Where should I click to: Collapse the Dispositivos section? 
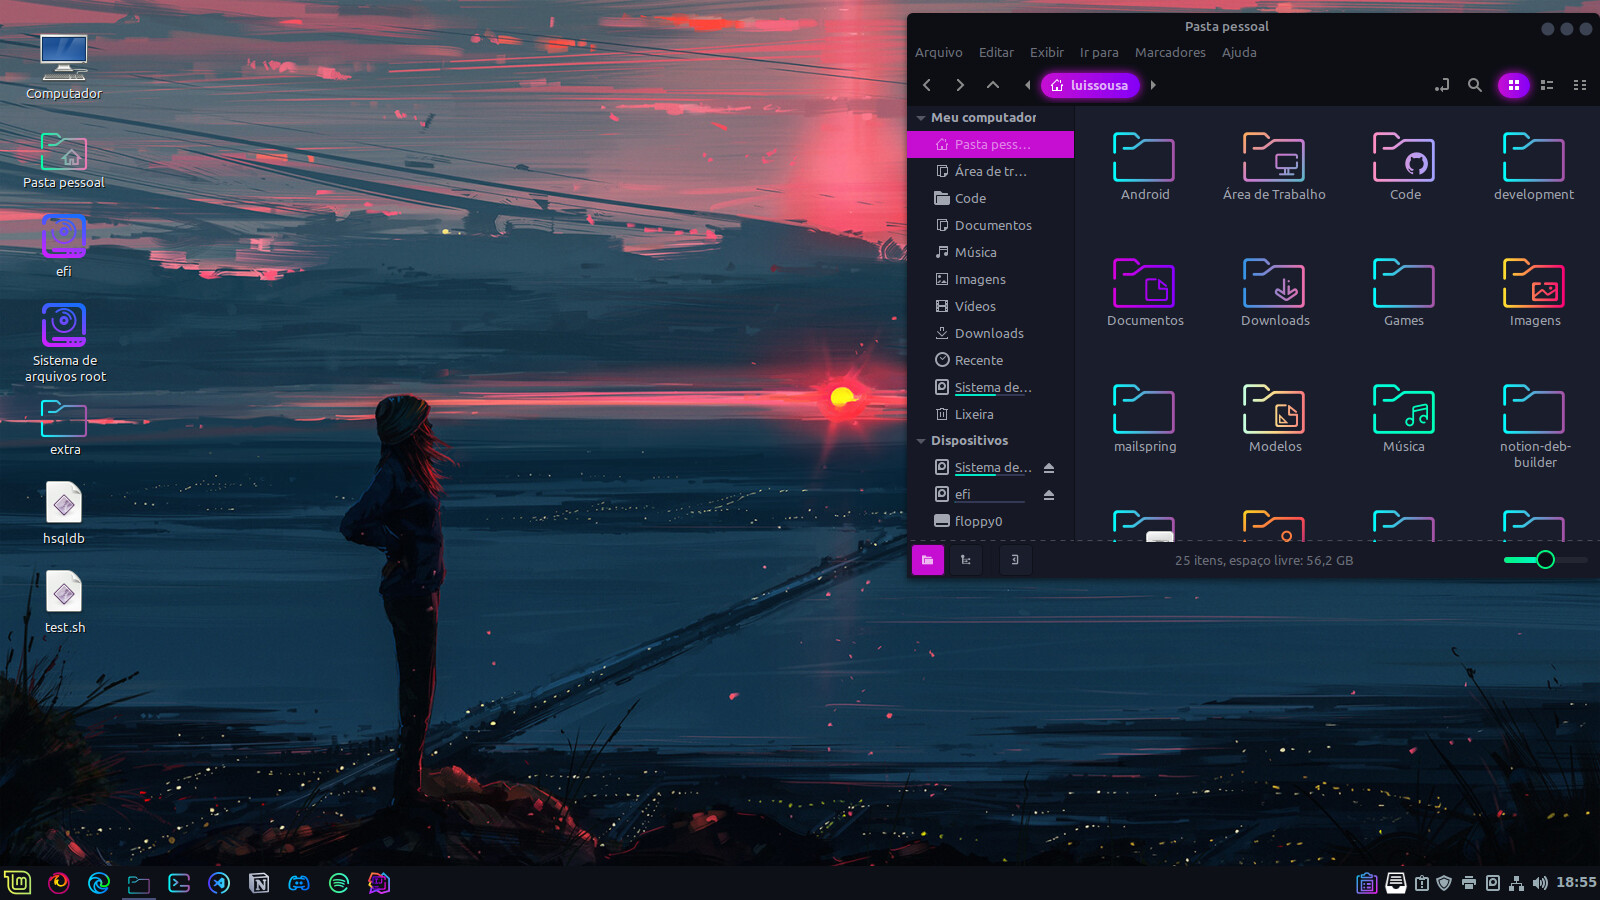[x=921, y=441]
